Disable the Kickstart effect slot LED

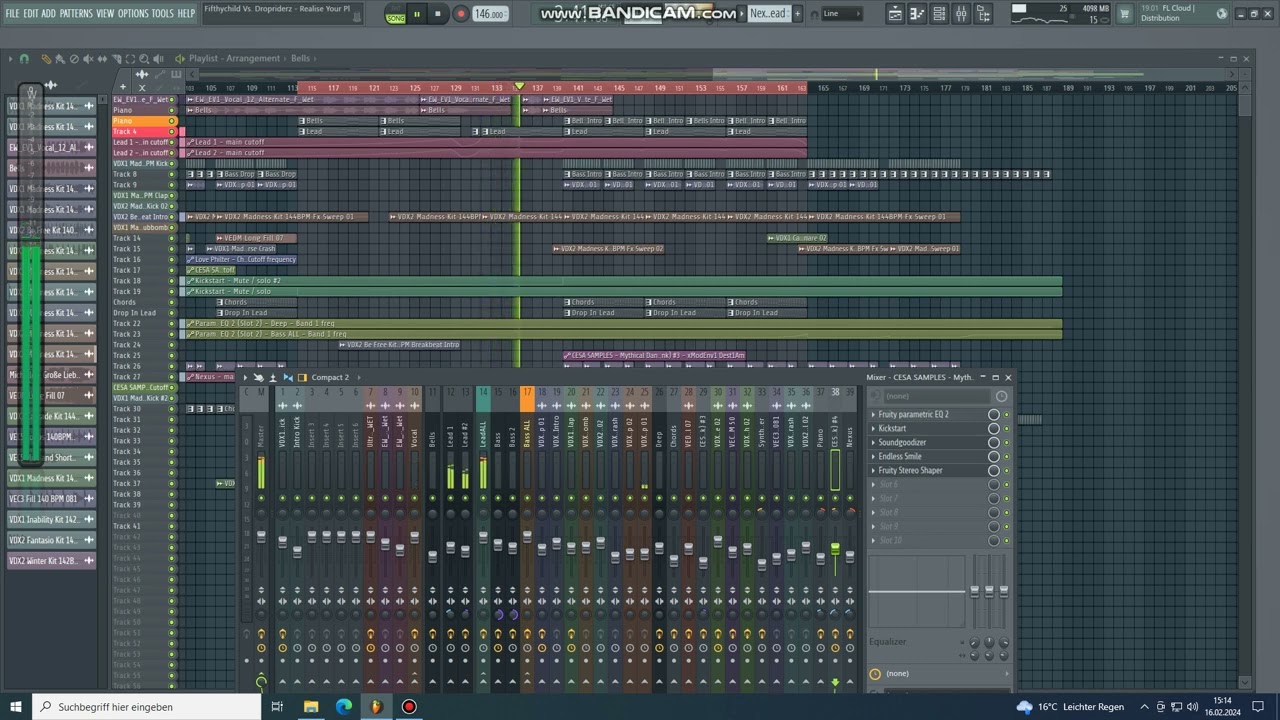(x=1006, y=428)
